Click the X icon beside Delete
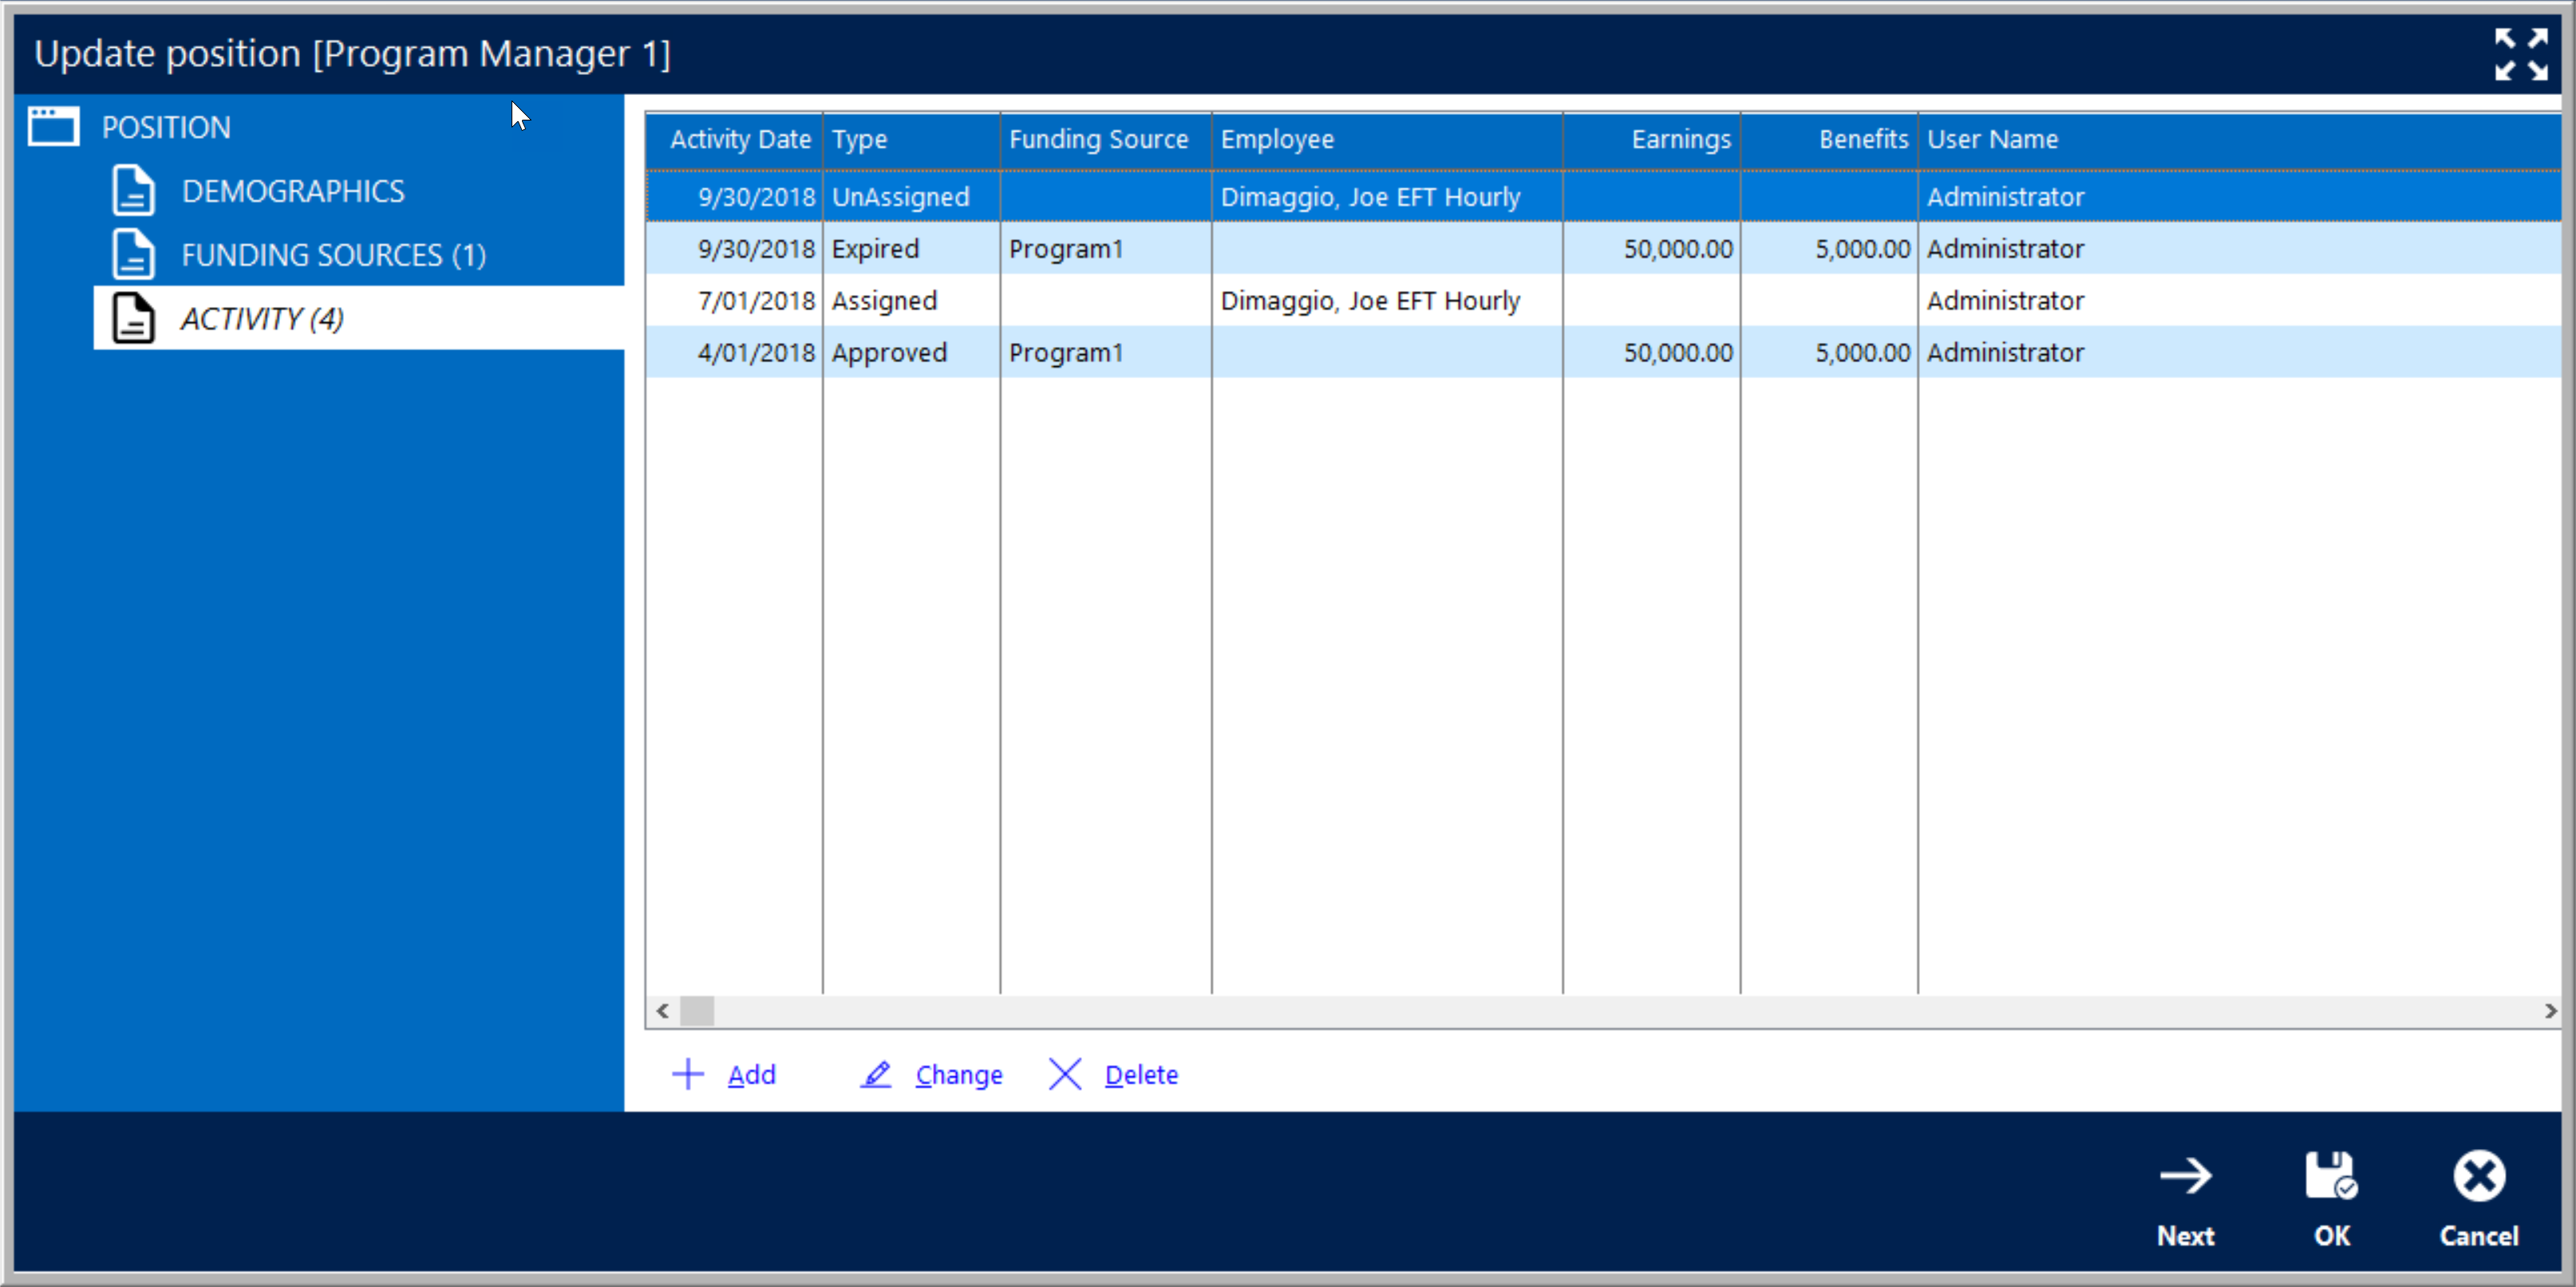 (1065, 1074)
